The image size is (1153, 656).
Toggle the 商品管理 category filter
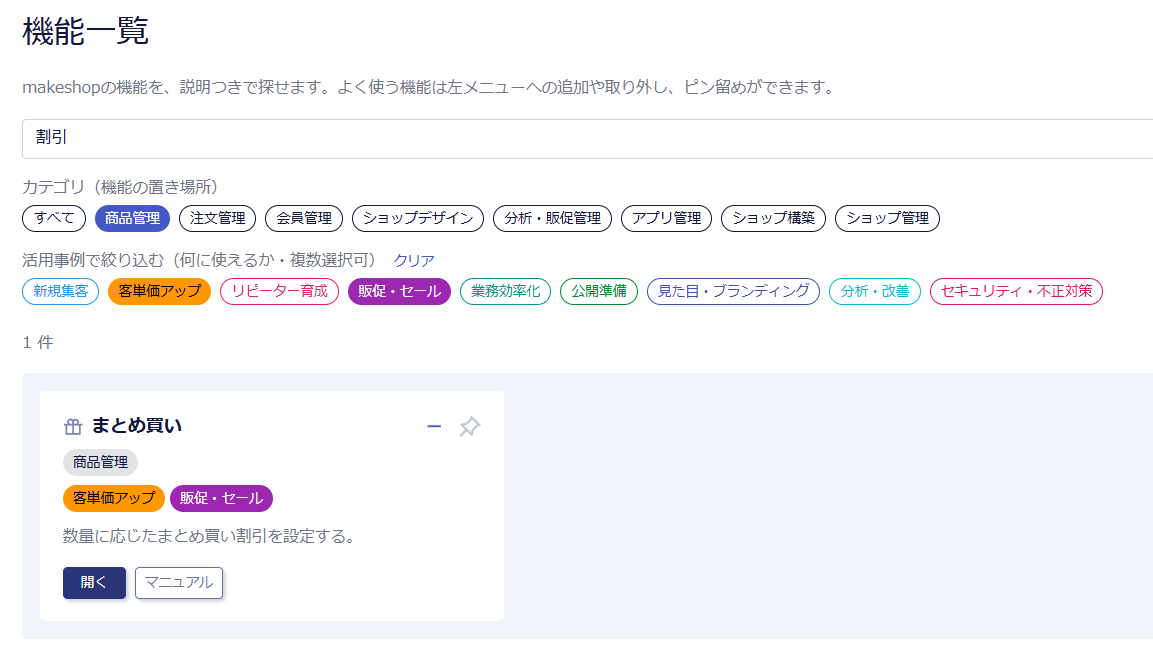[x=132, y=218]
